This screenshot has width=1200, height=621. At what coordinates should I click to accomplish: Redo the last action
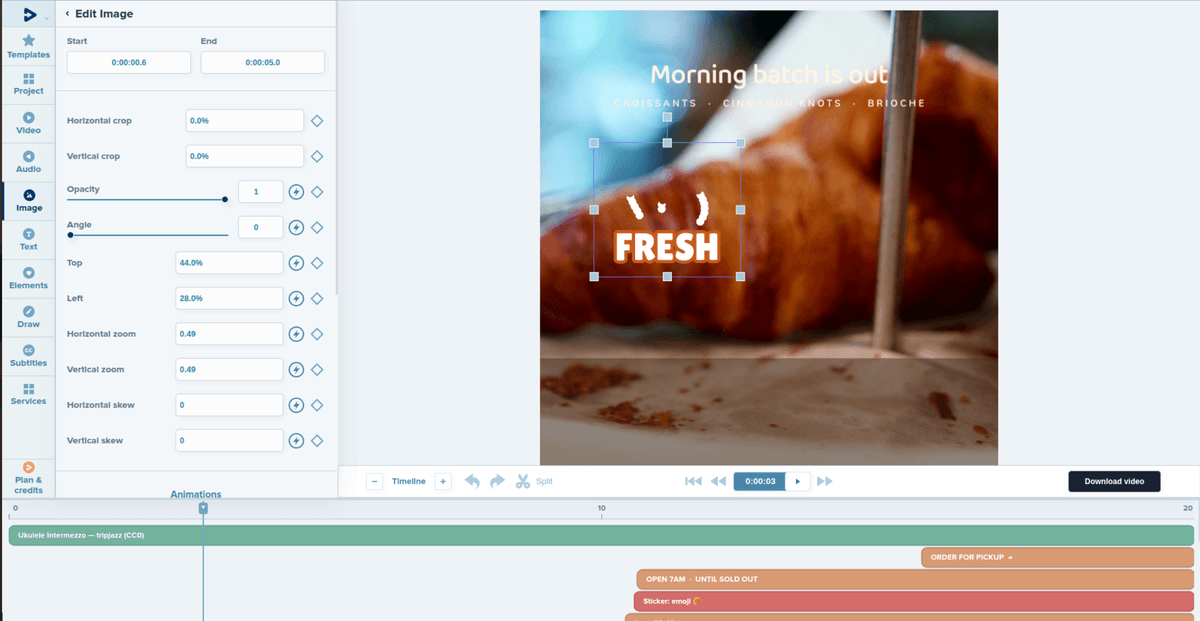[x=497, y=481]
